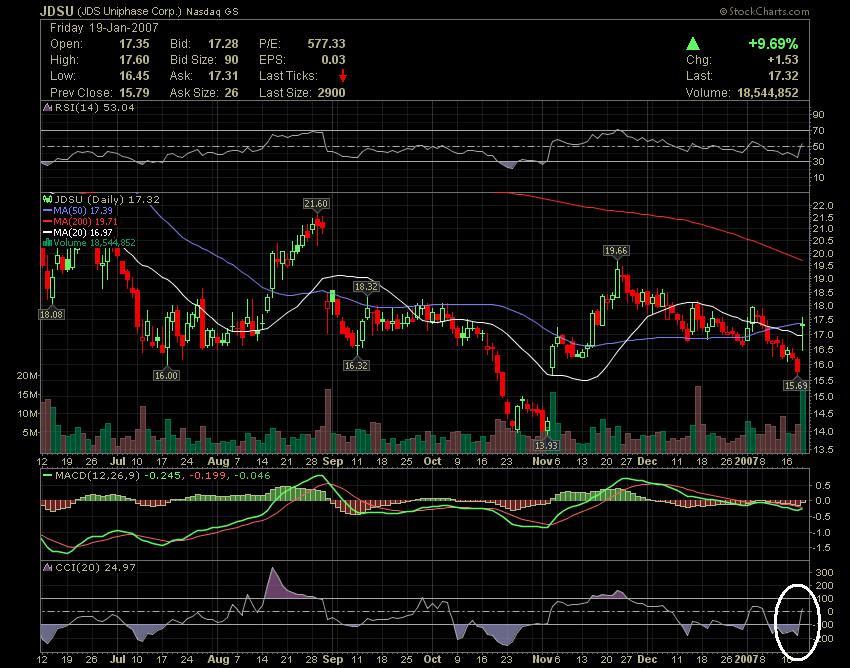Click the High value 17.60
The height and width of the screenshot is (668, 850).
pyautogui.click(x=134, y=60)
